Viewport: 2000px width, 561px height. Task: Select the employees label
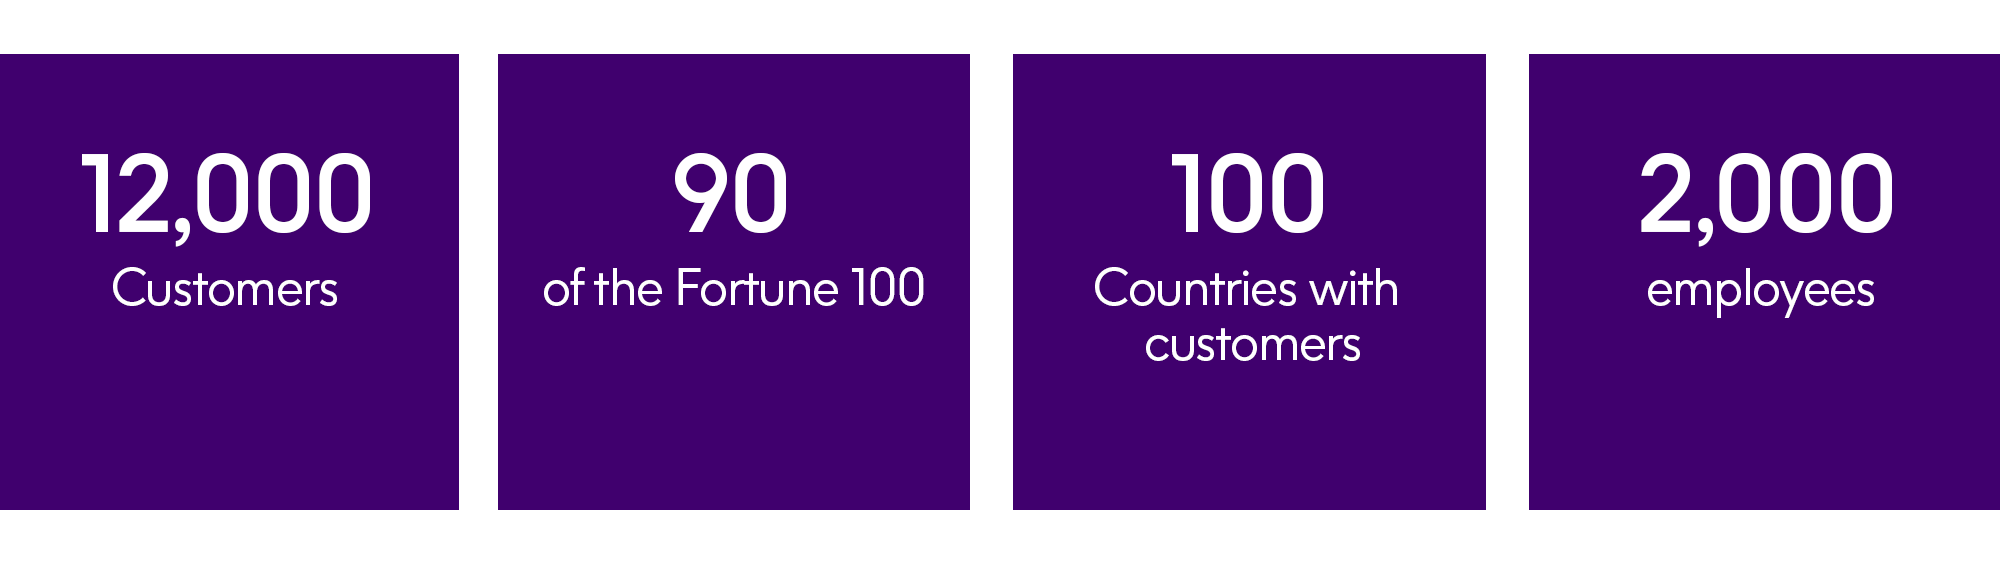tap(1760, 292)
